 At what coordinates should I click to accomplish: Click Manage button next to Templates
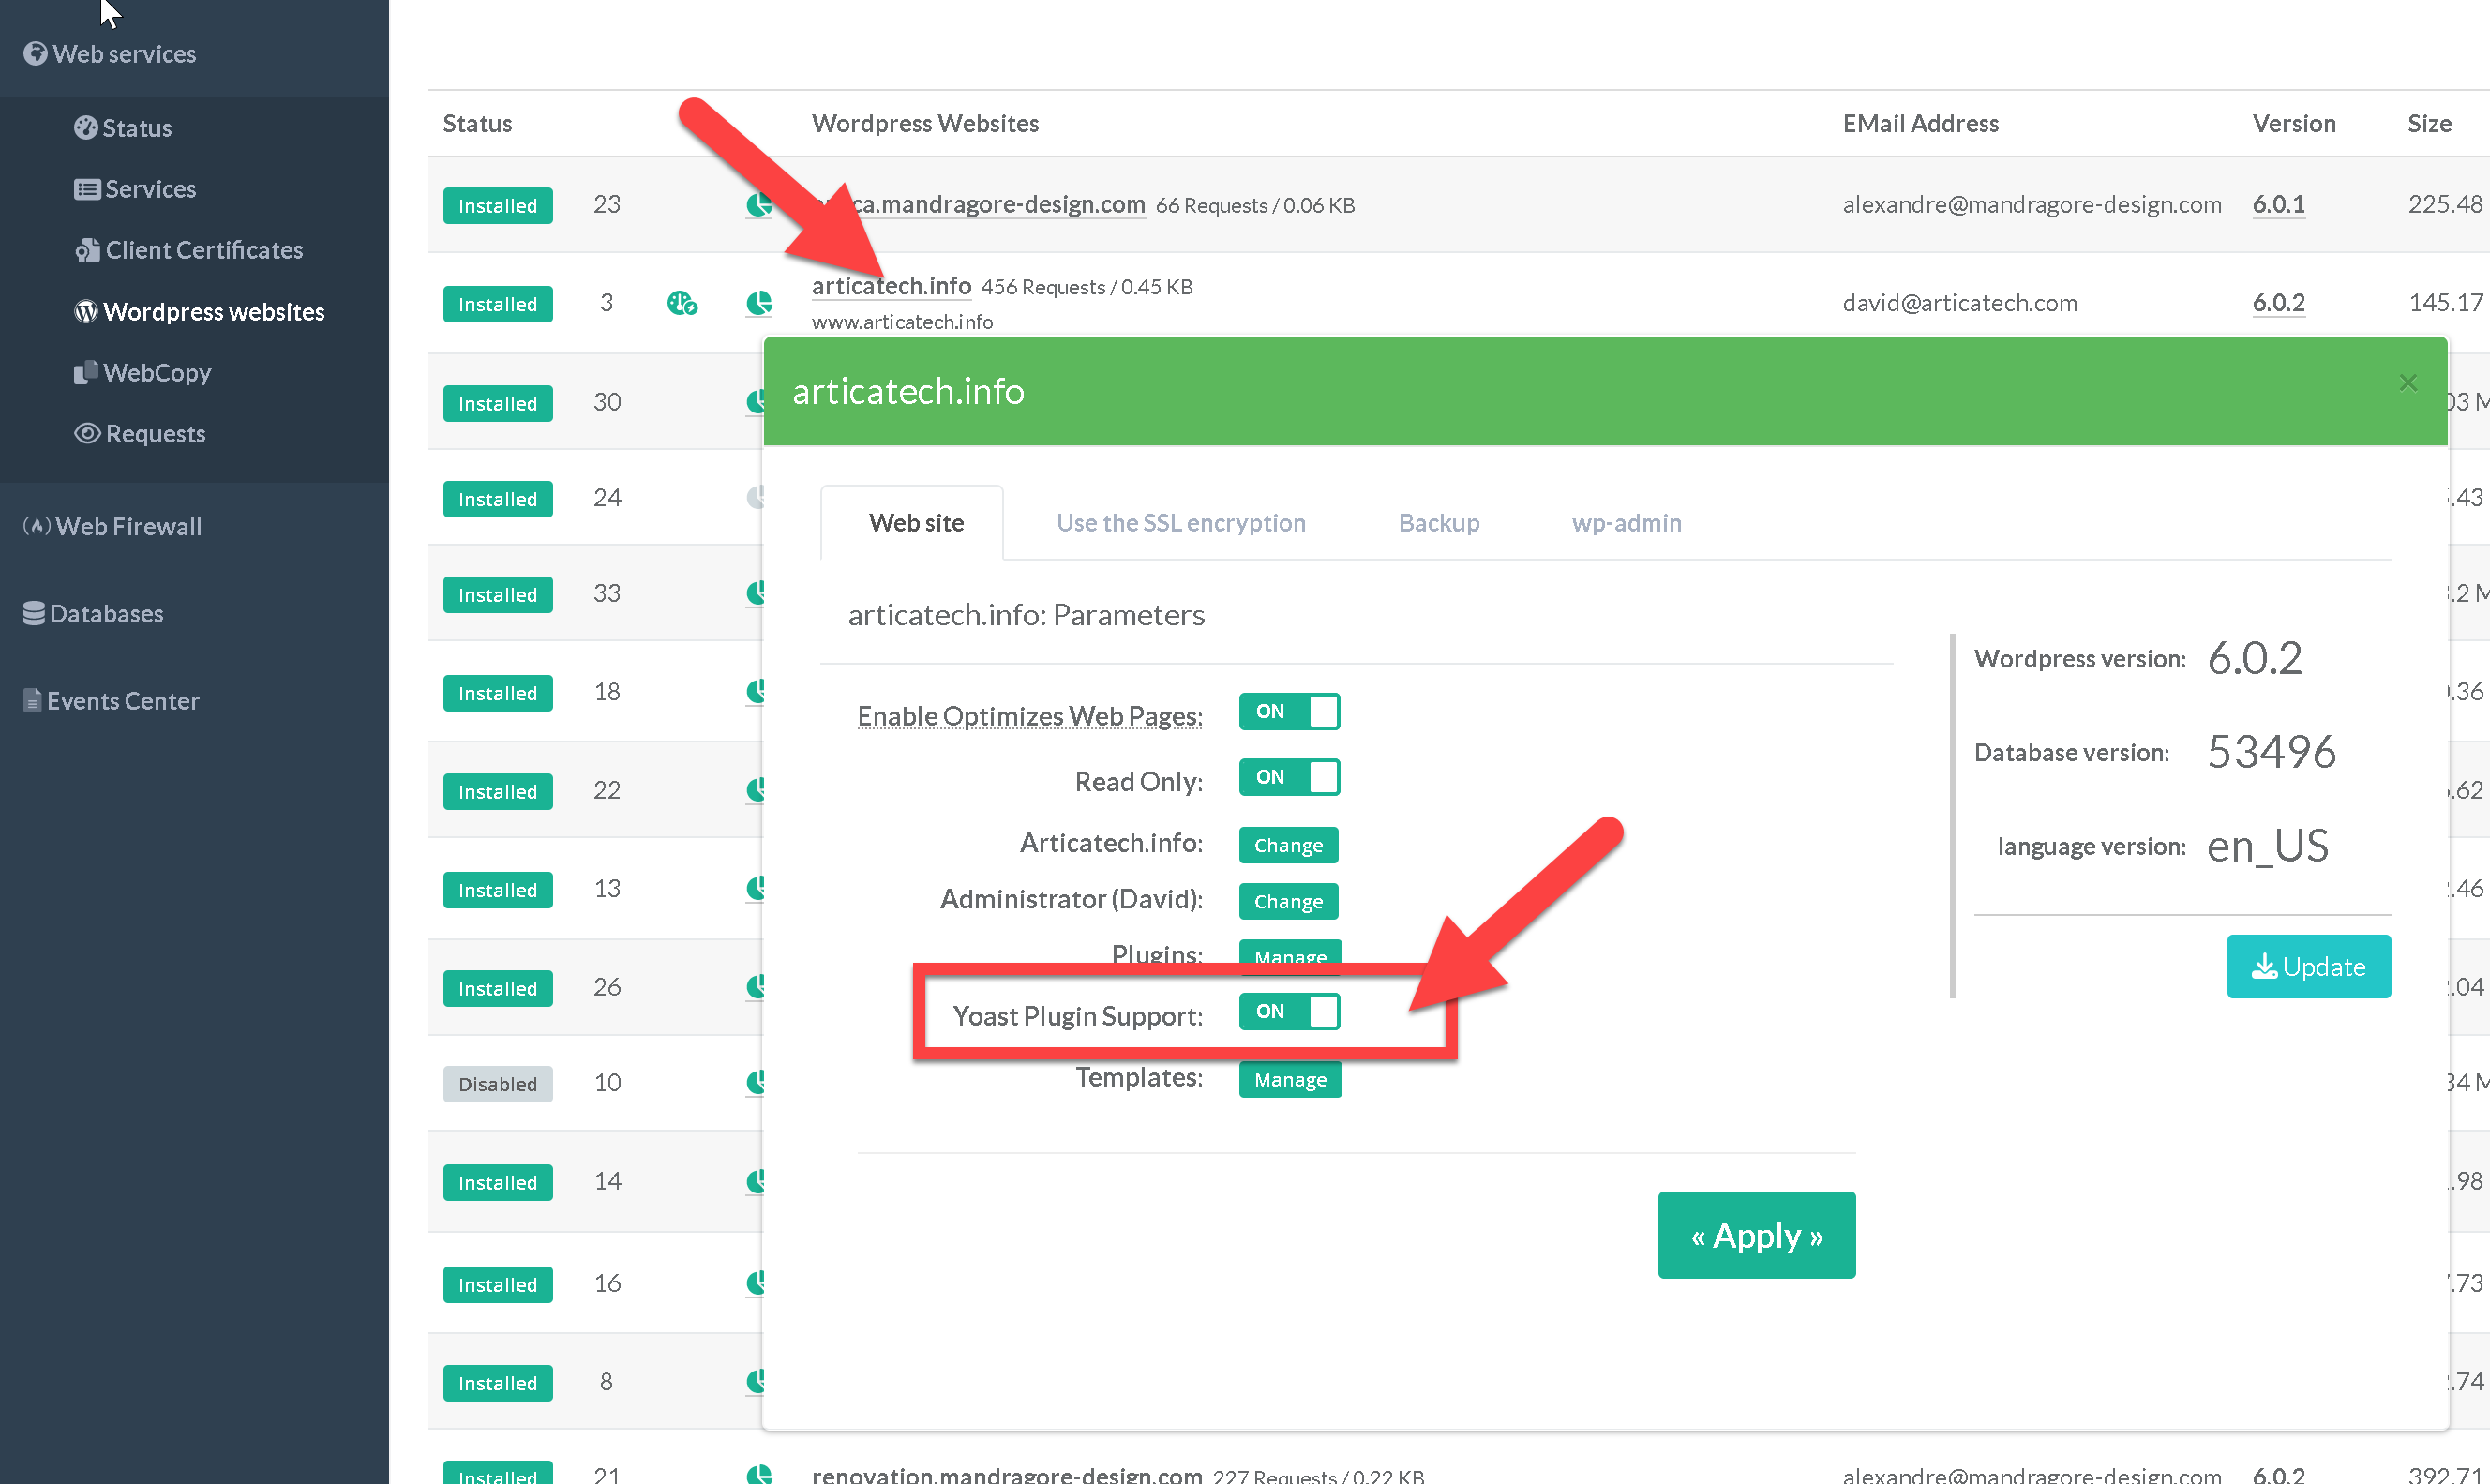tap(1290, 1080)
